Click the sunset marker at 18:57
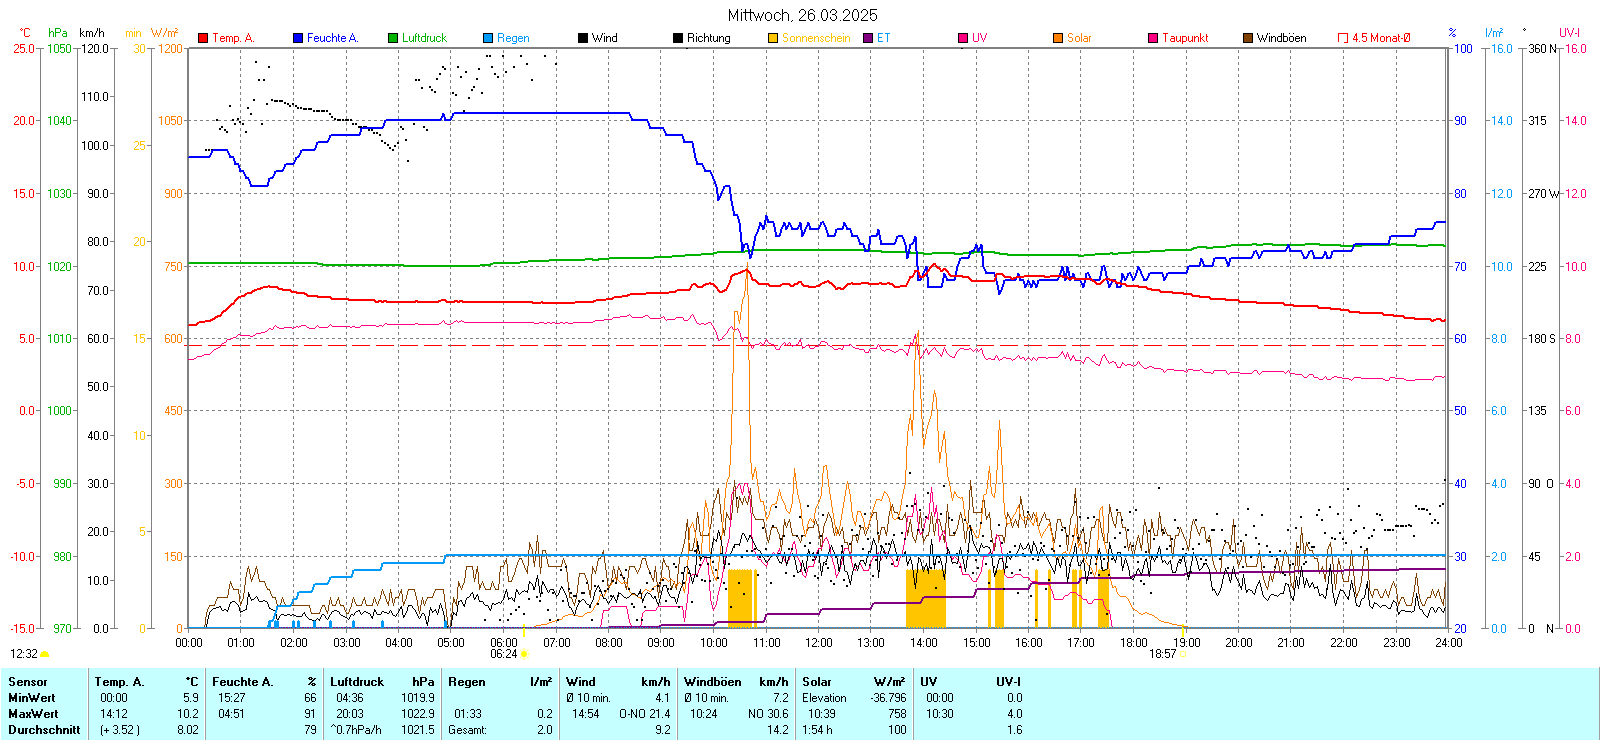The image size is (1600, 740). (1182, 654)
